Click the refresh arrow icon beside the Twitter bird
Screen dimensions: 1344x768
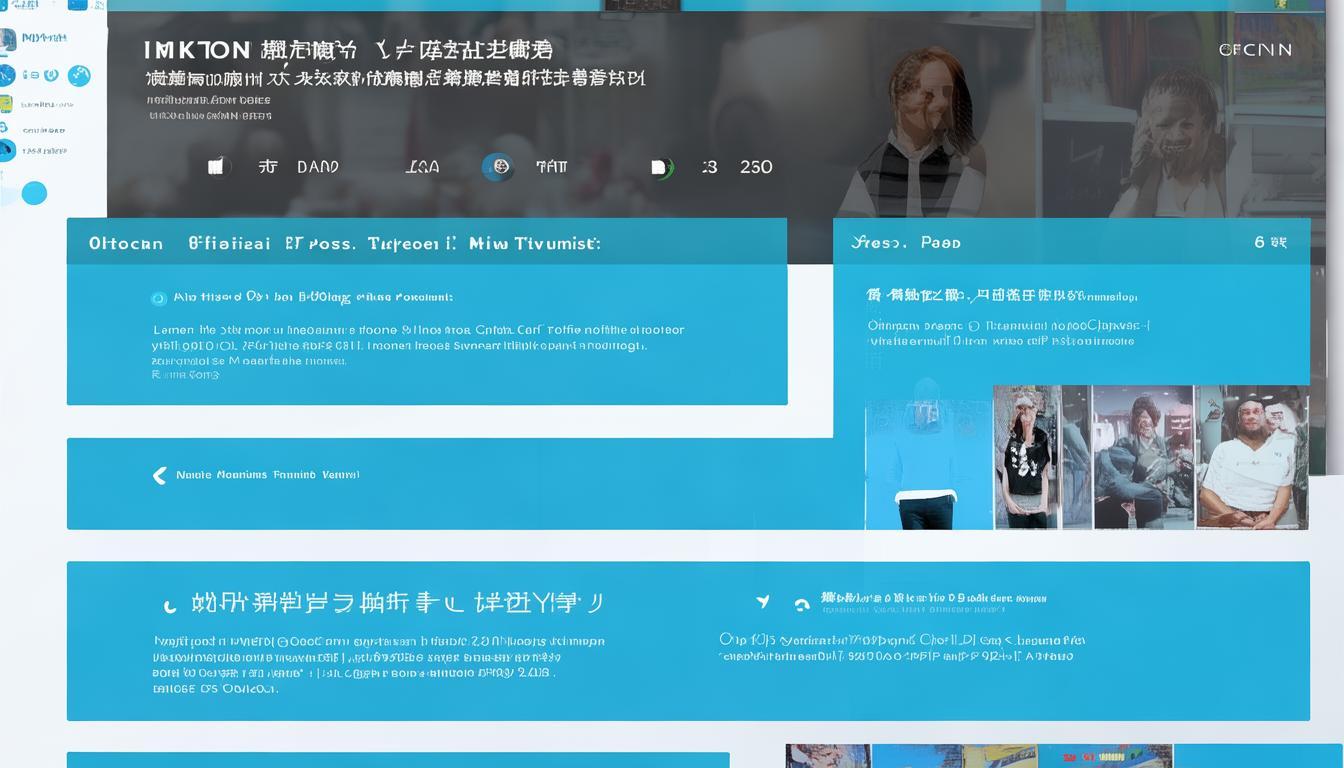coord(800,603)
